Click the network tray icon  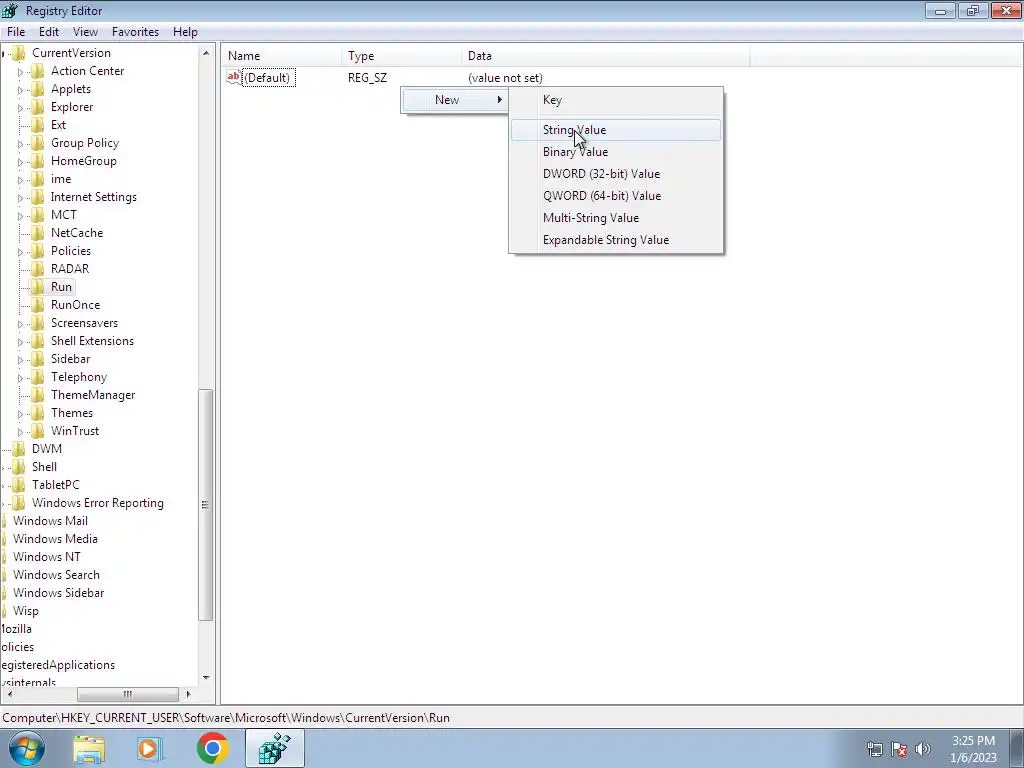pyautogui.click(x=874, y=749)
